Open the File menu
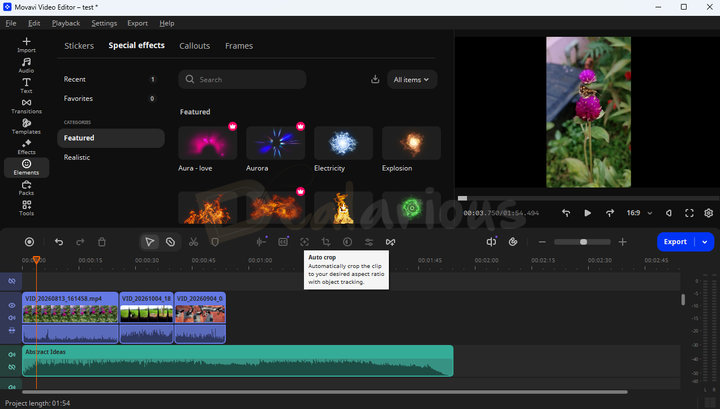The height and width of the screenshot is (409, 720). click(x=11, y=23)
